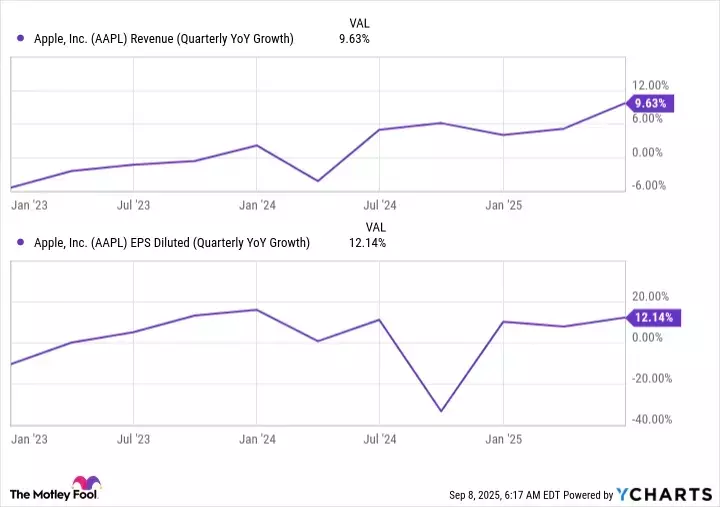Click the YCharts logo
The image size is (720, 507).
(x=666, y=494)
